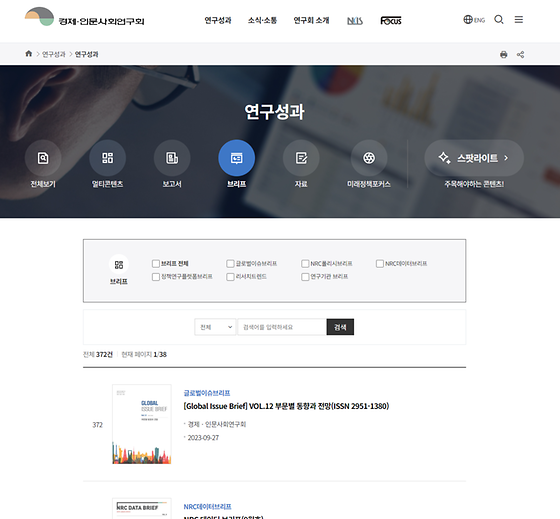Click the date text 2023-09-27
560x519 pixels.
click(203, 438)
